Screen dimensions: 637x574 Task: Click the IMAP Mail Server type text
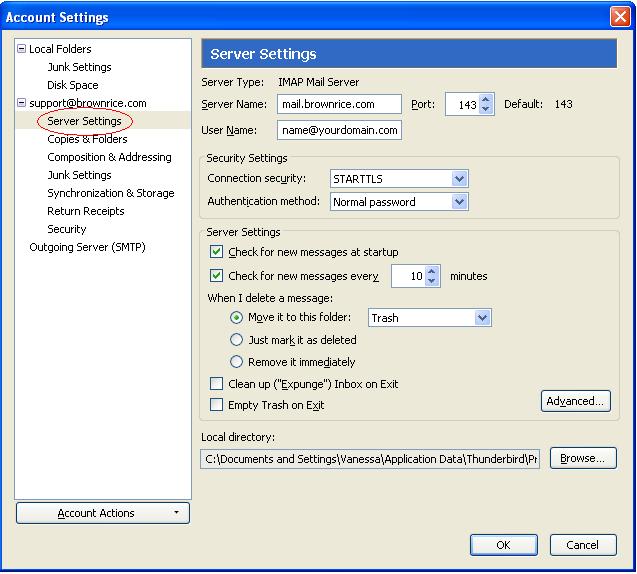pyautogui.click(x=318, y=82)
